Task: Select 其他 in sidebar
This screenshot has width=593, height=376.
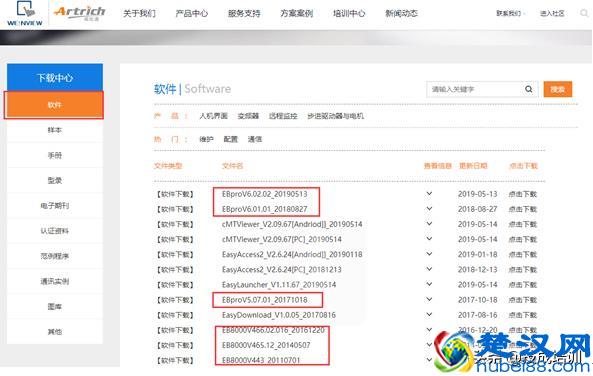Action: 54,332
